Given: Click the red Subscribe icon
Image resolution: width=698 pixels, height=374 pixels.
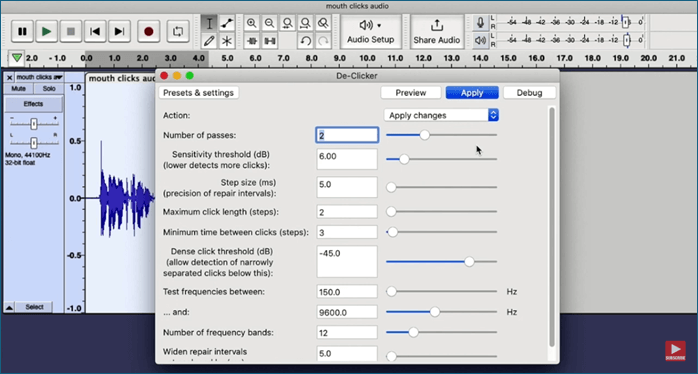Looking at the screenshot, I should 675,351.
